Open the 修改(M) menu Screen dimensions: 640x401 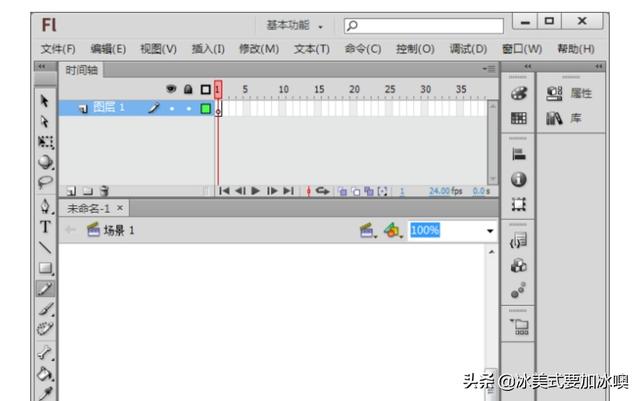pos(259,48)
